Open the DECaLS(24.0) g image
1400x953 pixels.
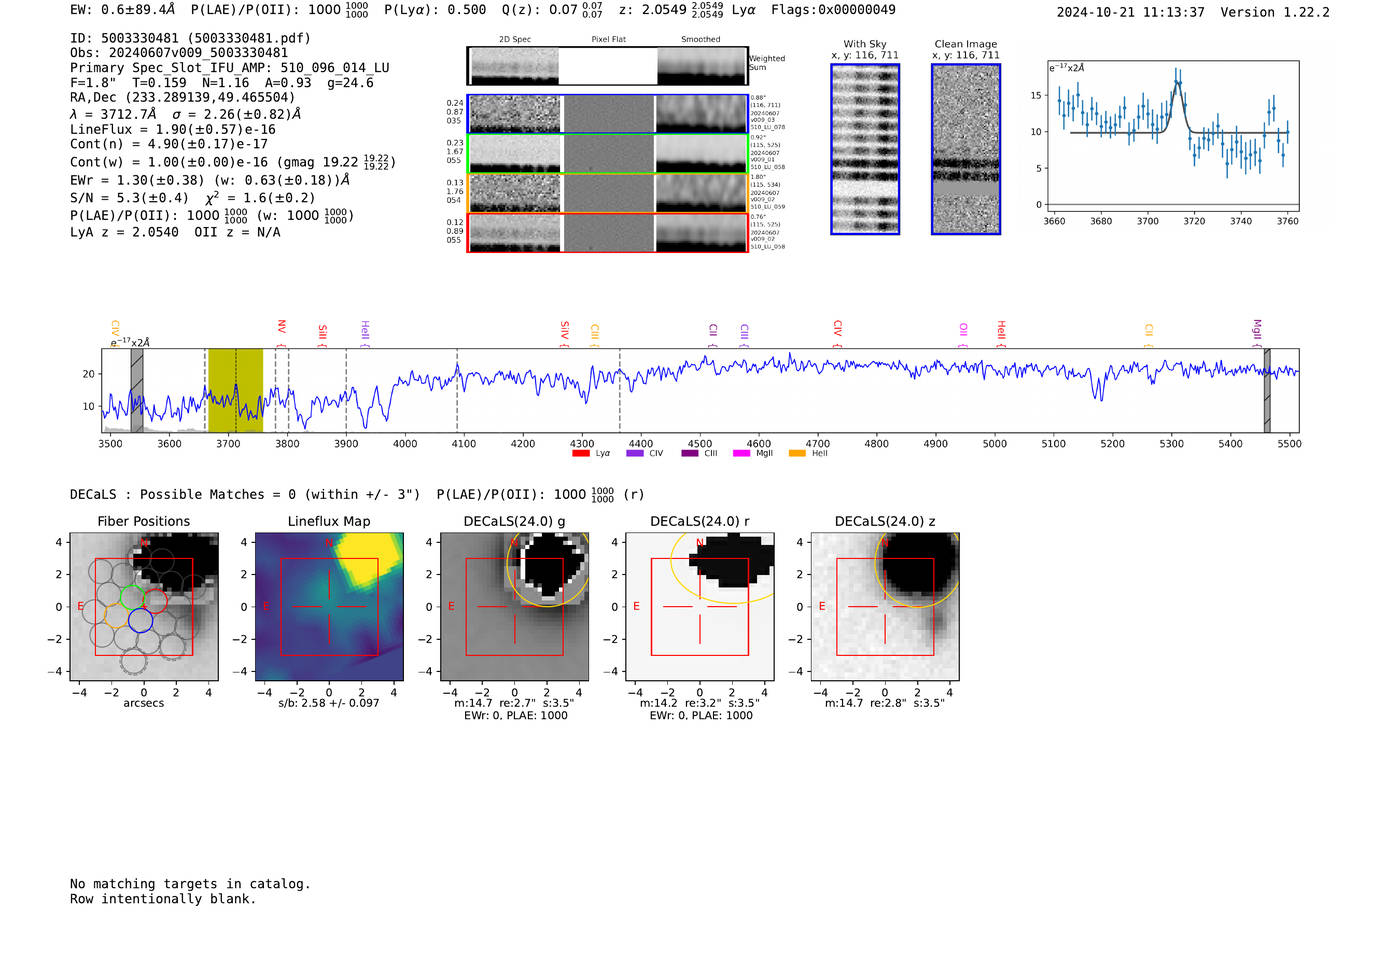514,606
